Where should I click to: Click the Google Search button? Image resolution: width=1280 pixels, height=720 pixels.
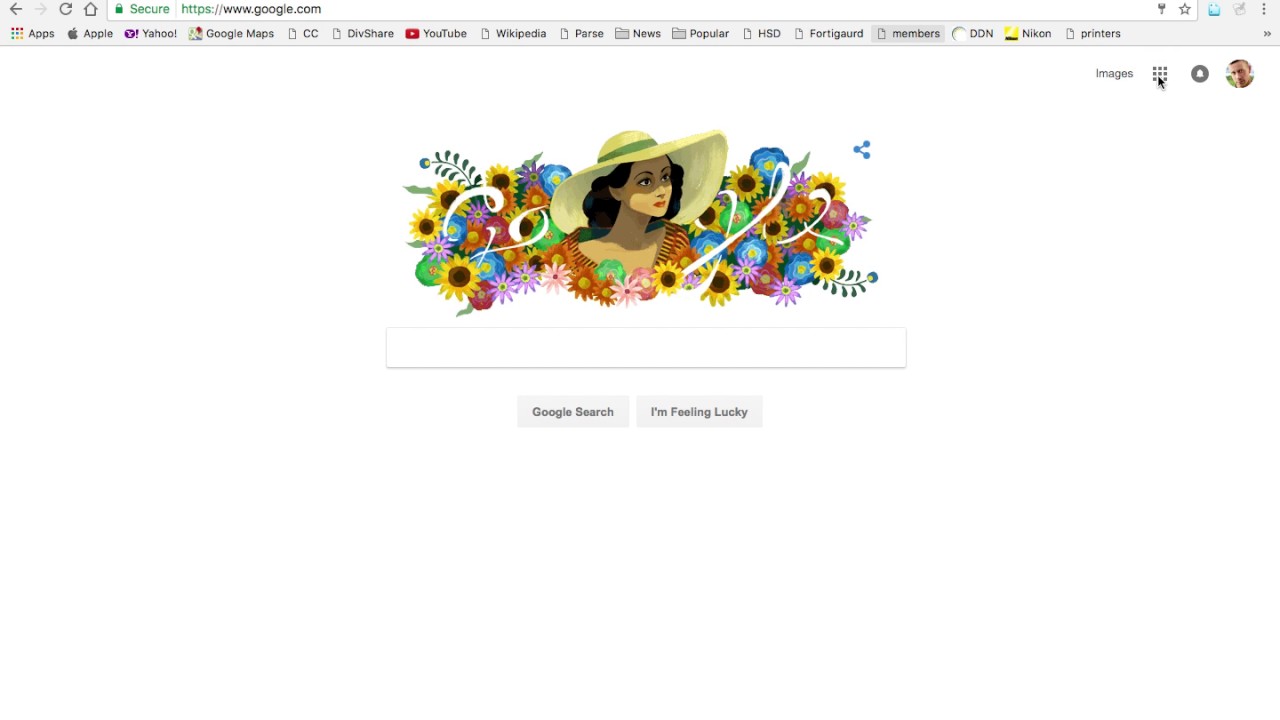coord(573,412)
